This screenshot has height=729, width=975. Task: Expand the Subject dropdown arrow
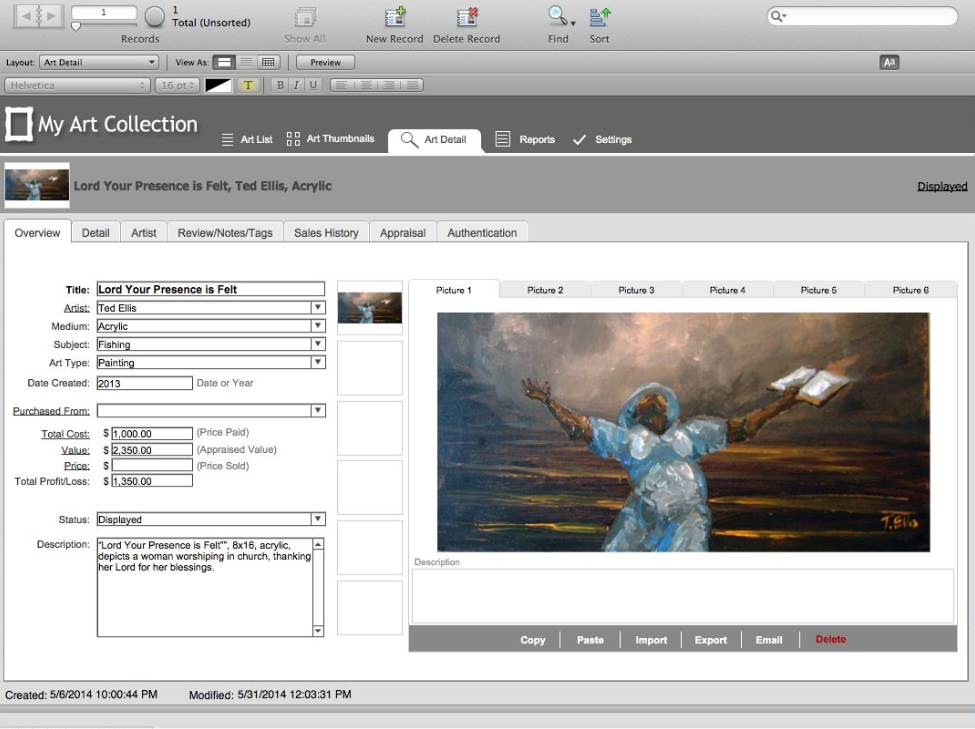[318, 343]
